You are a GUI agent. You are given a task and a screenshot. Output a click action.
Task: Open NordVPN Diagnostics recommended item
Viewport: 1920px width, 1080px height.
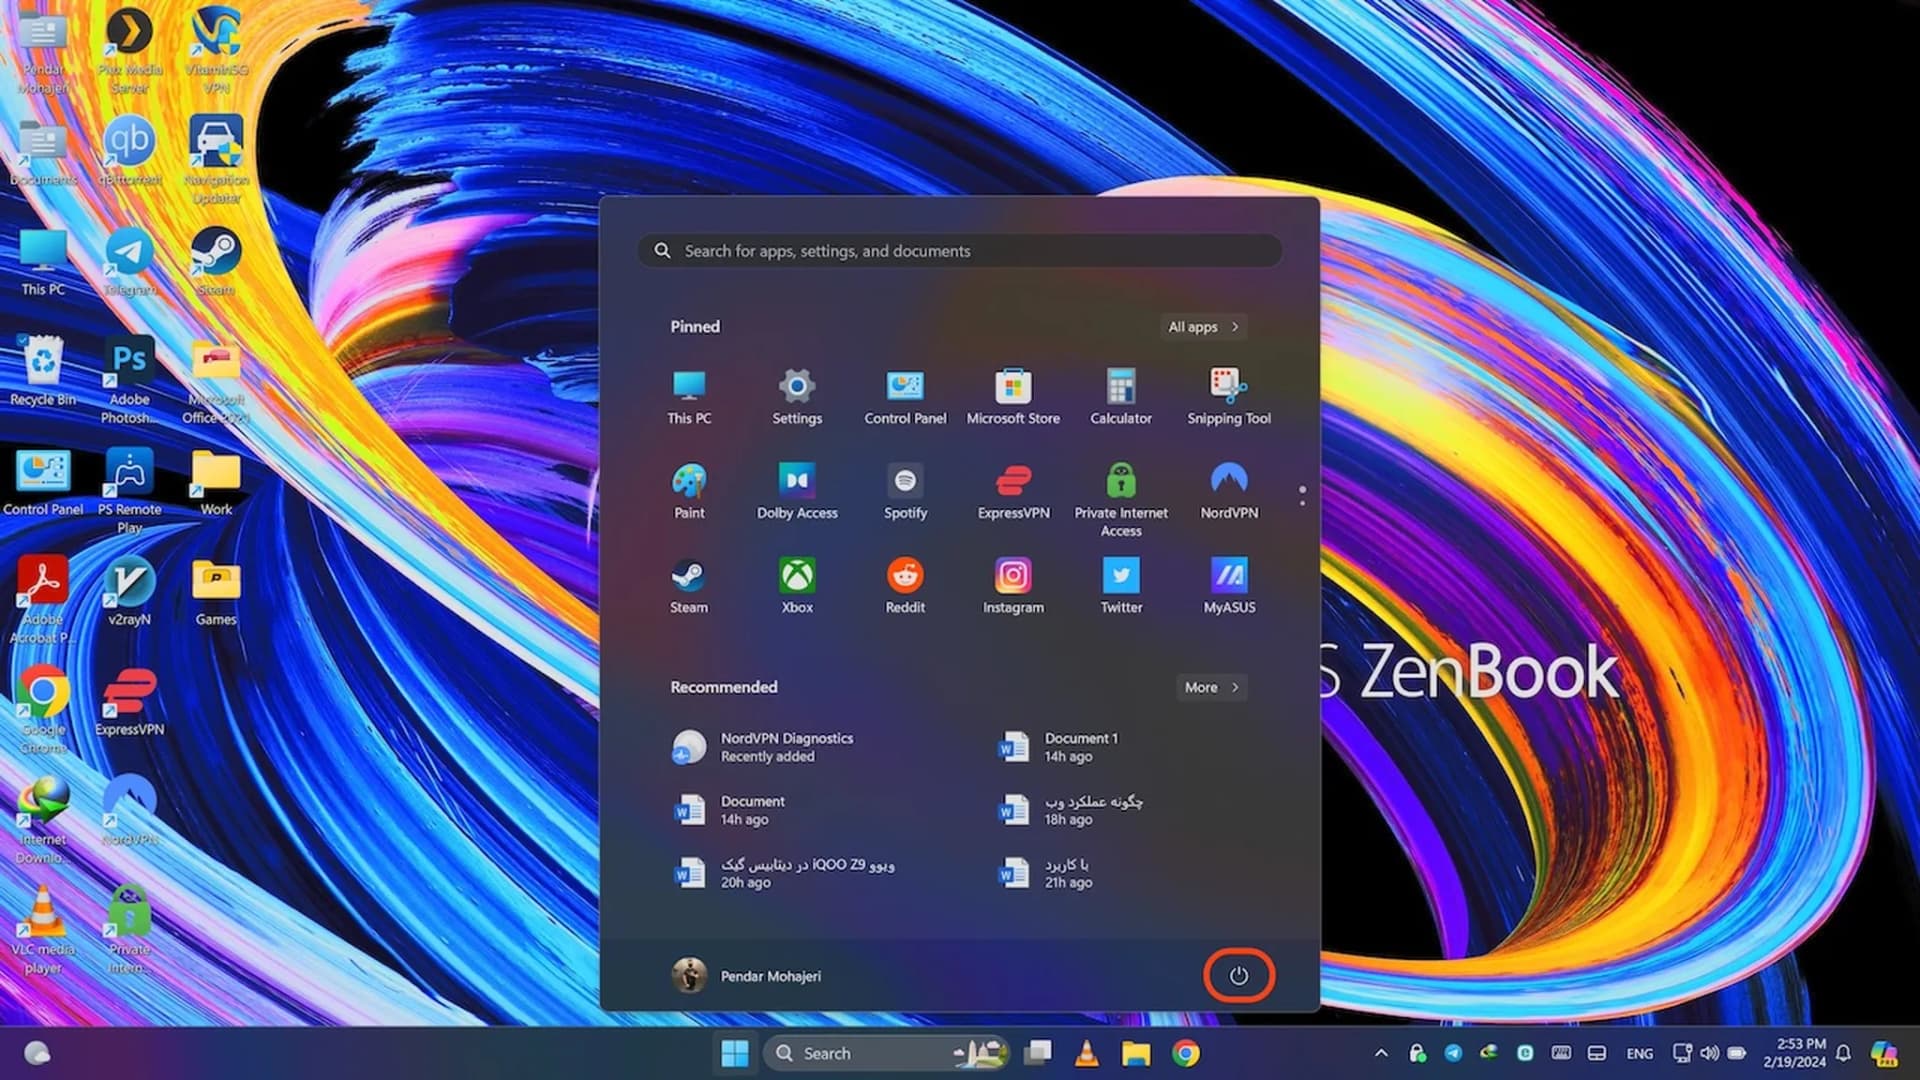[765, 747]
